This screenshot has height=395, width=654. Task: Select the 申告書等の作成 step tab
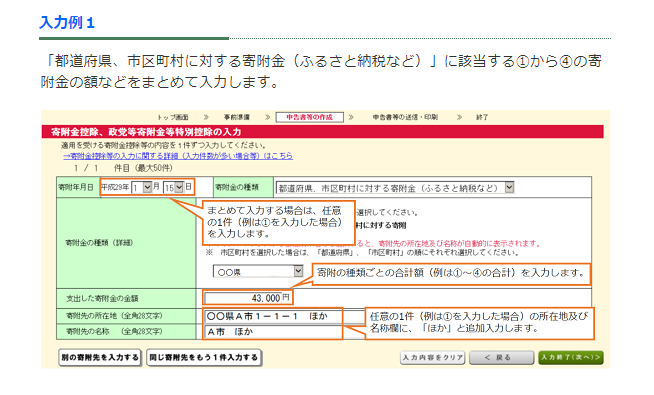tap(309, 117)
